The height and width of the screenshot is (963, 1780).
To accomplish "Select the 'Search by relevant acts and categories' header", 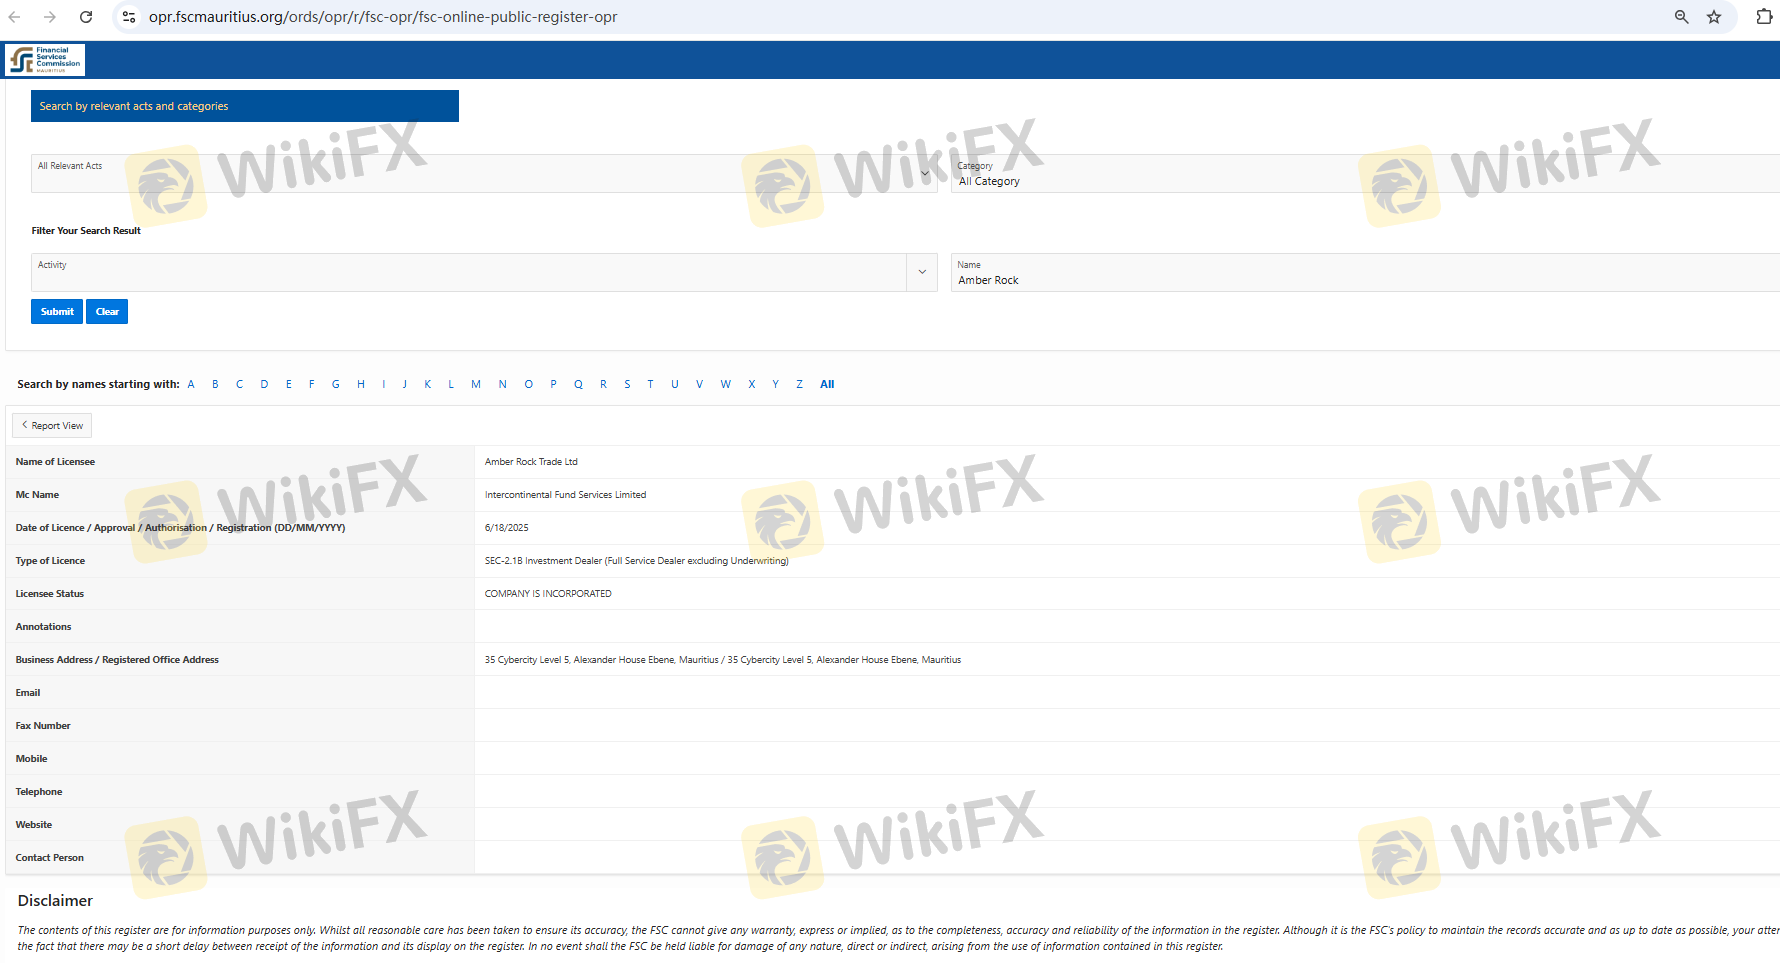I will (x=245, y=106).
